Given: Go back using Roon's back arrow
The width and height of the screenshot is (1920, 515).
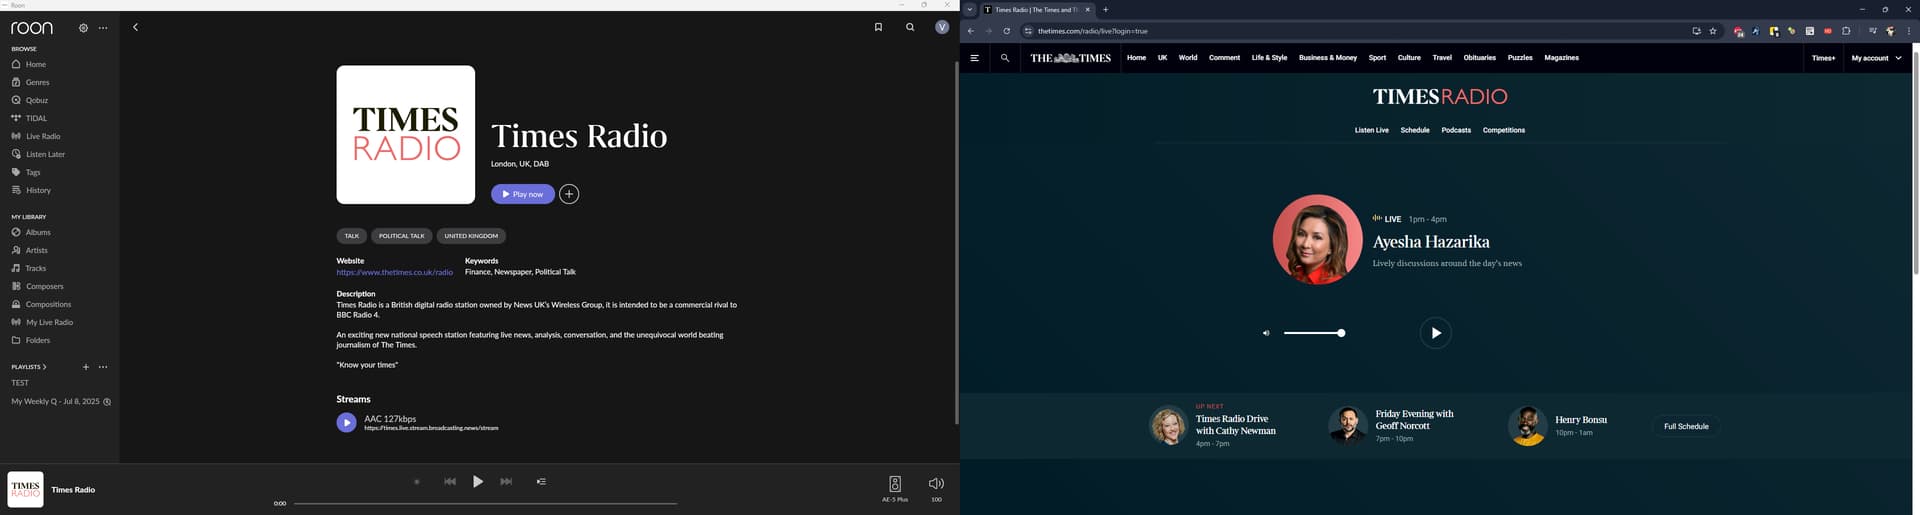Looking at the screenshot, I should click(136, 28).
